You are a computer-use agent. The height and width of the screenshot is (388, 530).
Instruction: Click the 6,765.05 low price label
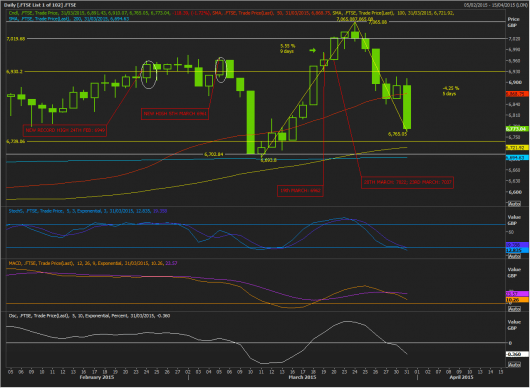pyautogui.click(x=398, y=134)
